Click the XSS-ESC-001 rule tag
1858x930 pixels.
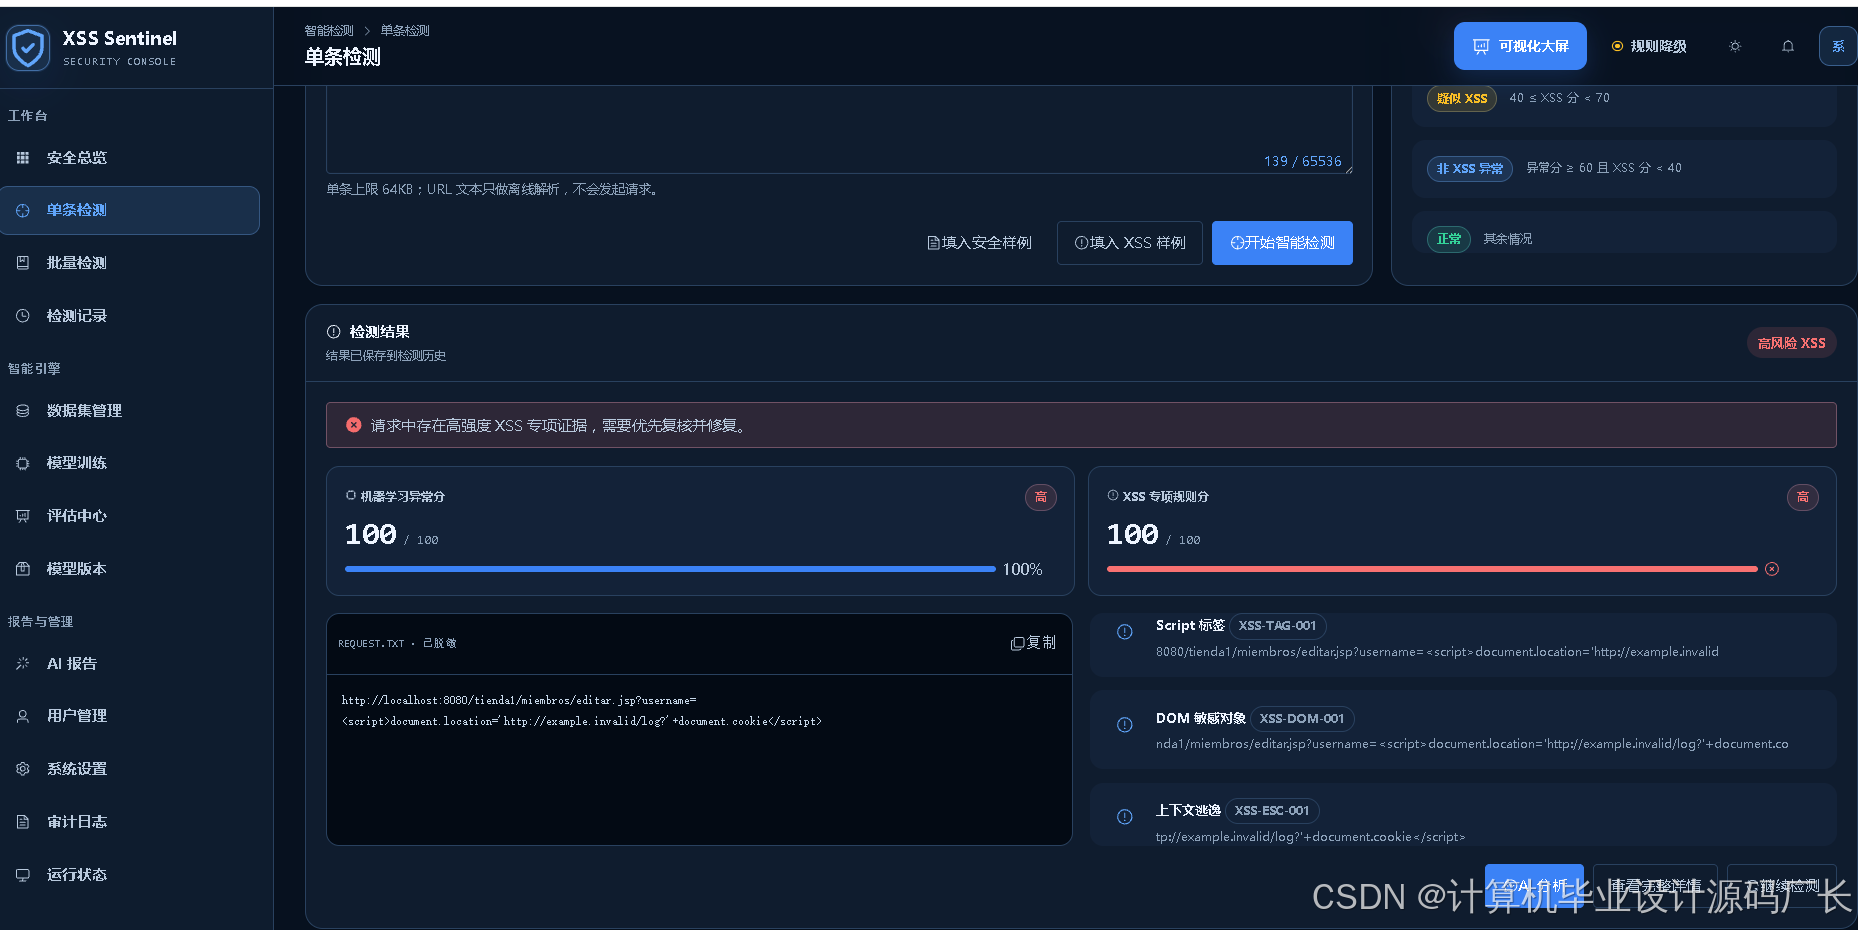click(x=1272, y=811)
